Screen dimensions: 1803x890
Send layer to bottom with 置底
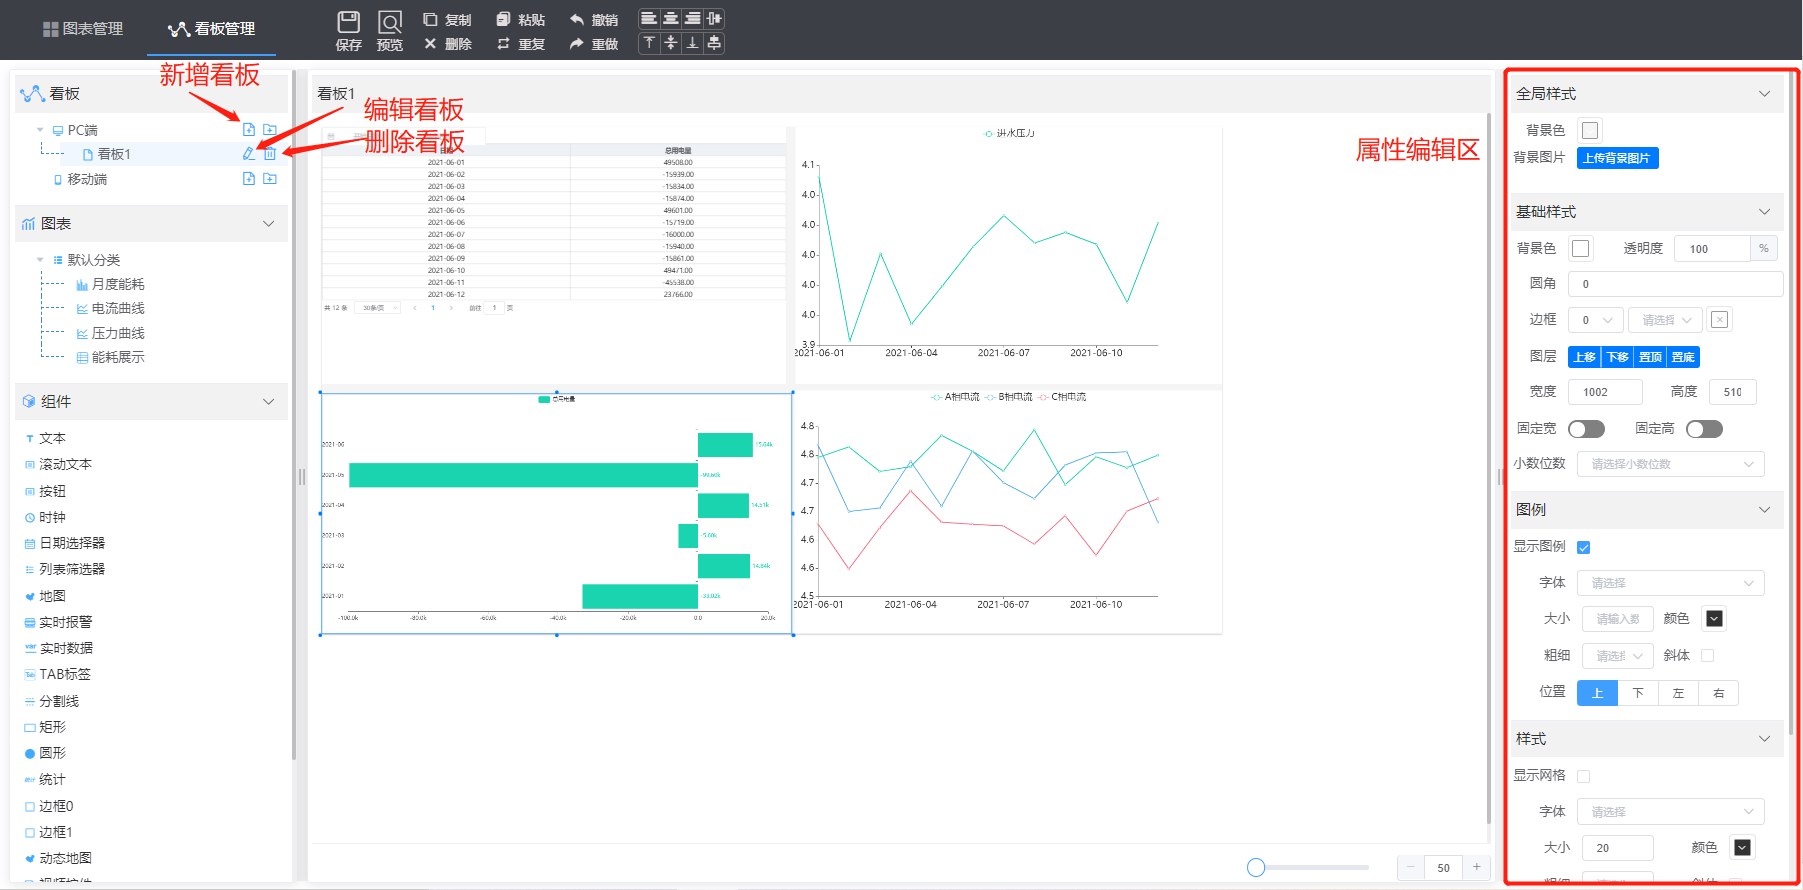(1684, 357)
